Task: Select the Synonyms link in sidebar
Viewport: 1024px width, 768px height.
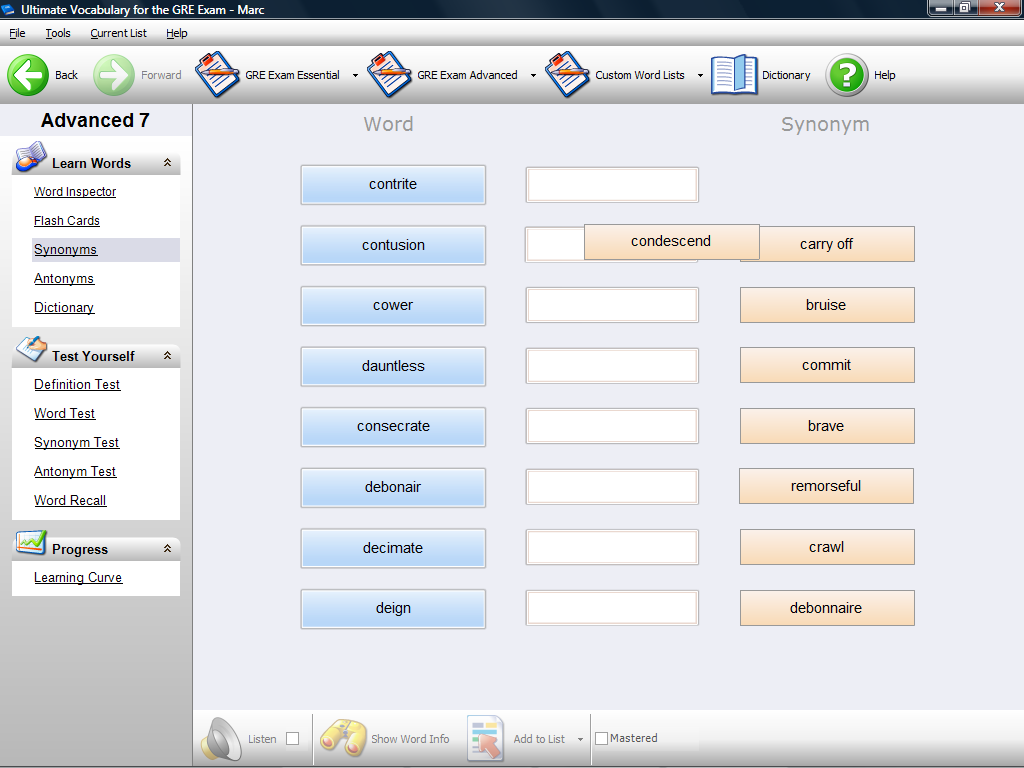Action: coord(65,249)
